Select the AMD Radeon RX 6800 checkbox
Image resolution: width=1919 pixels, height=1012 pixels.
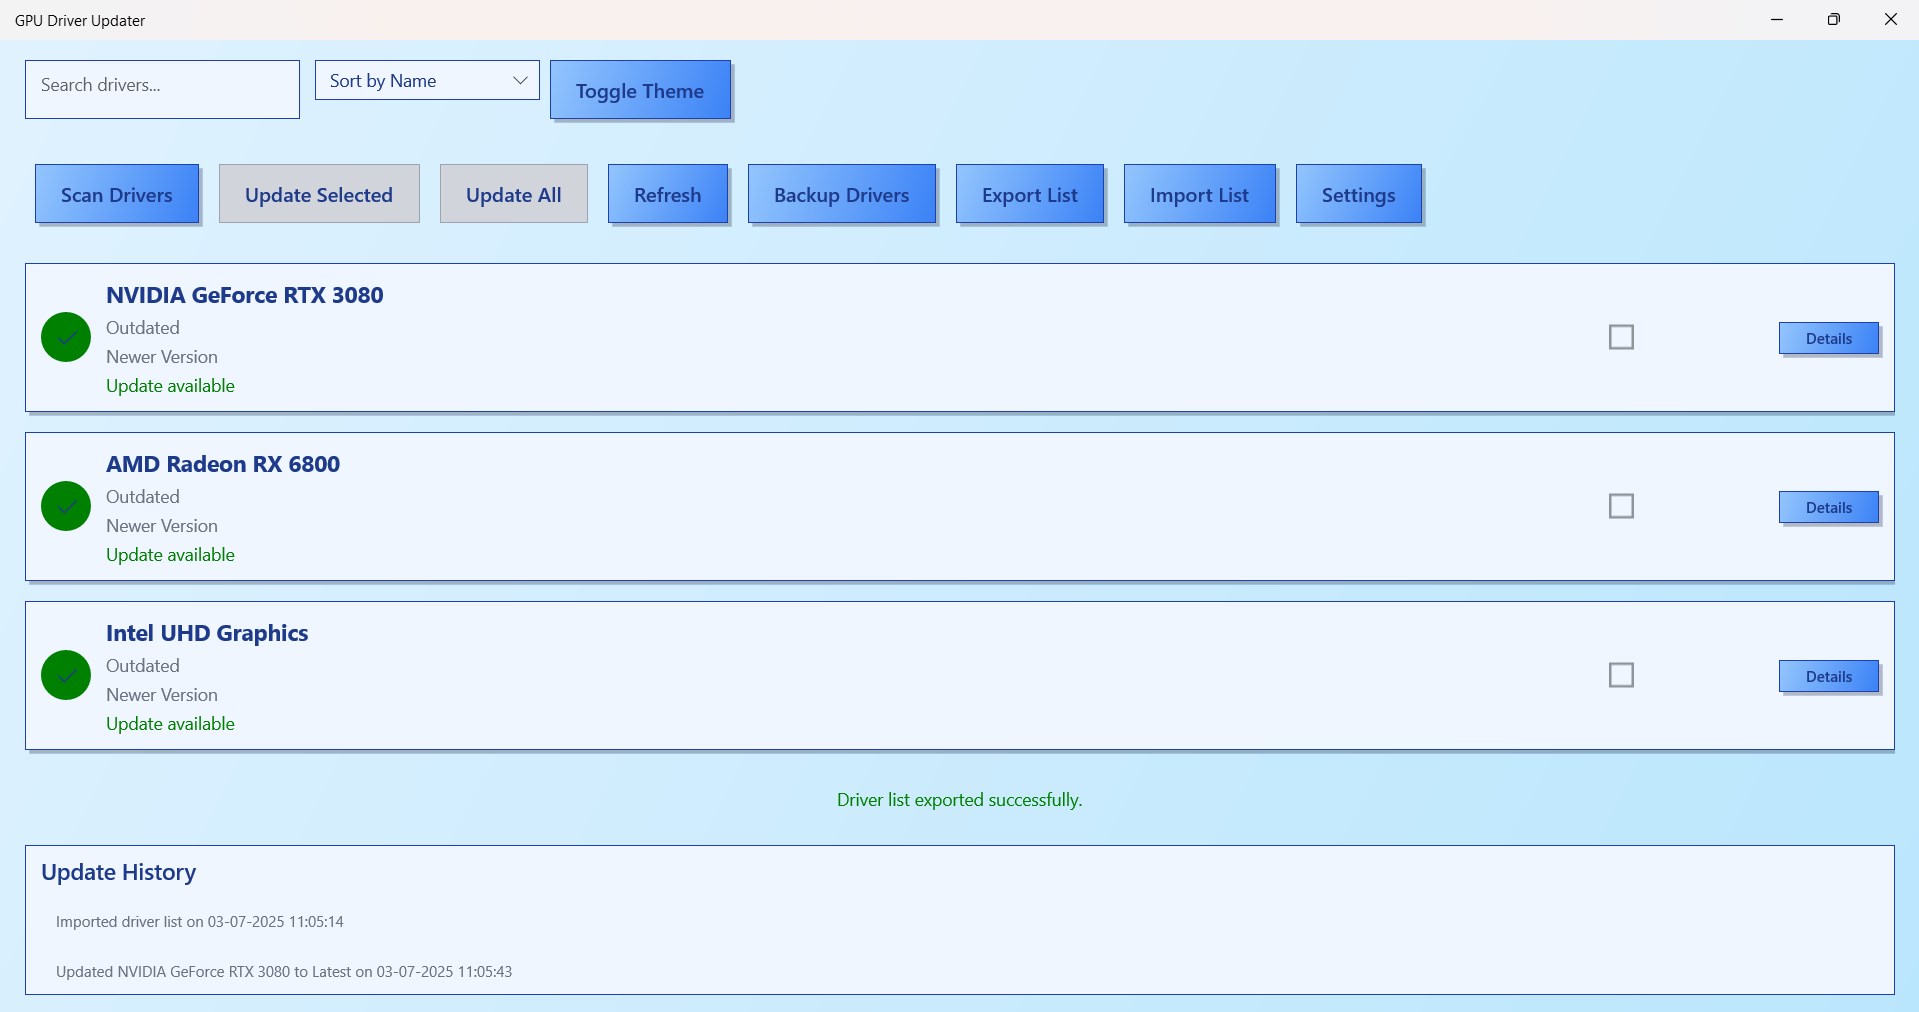[x=1621, y=506]
